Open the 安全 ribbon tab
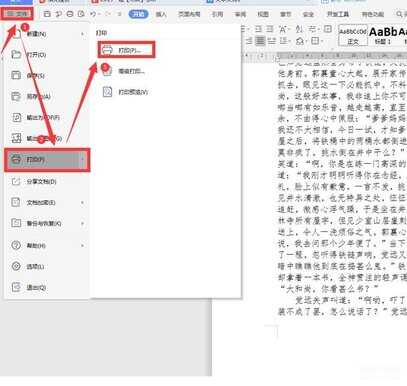Image resolution: width=407 pixels, height=386 pixels. coord(308,14)
